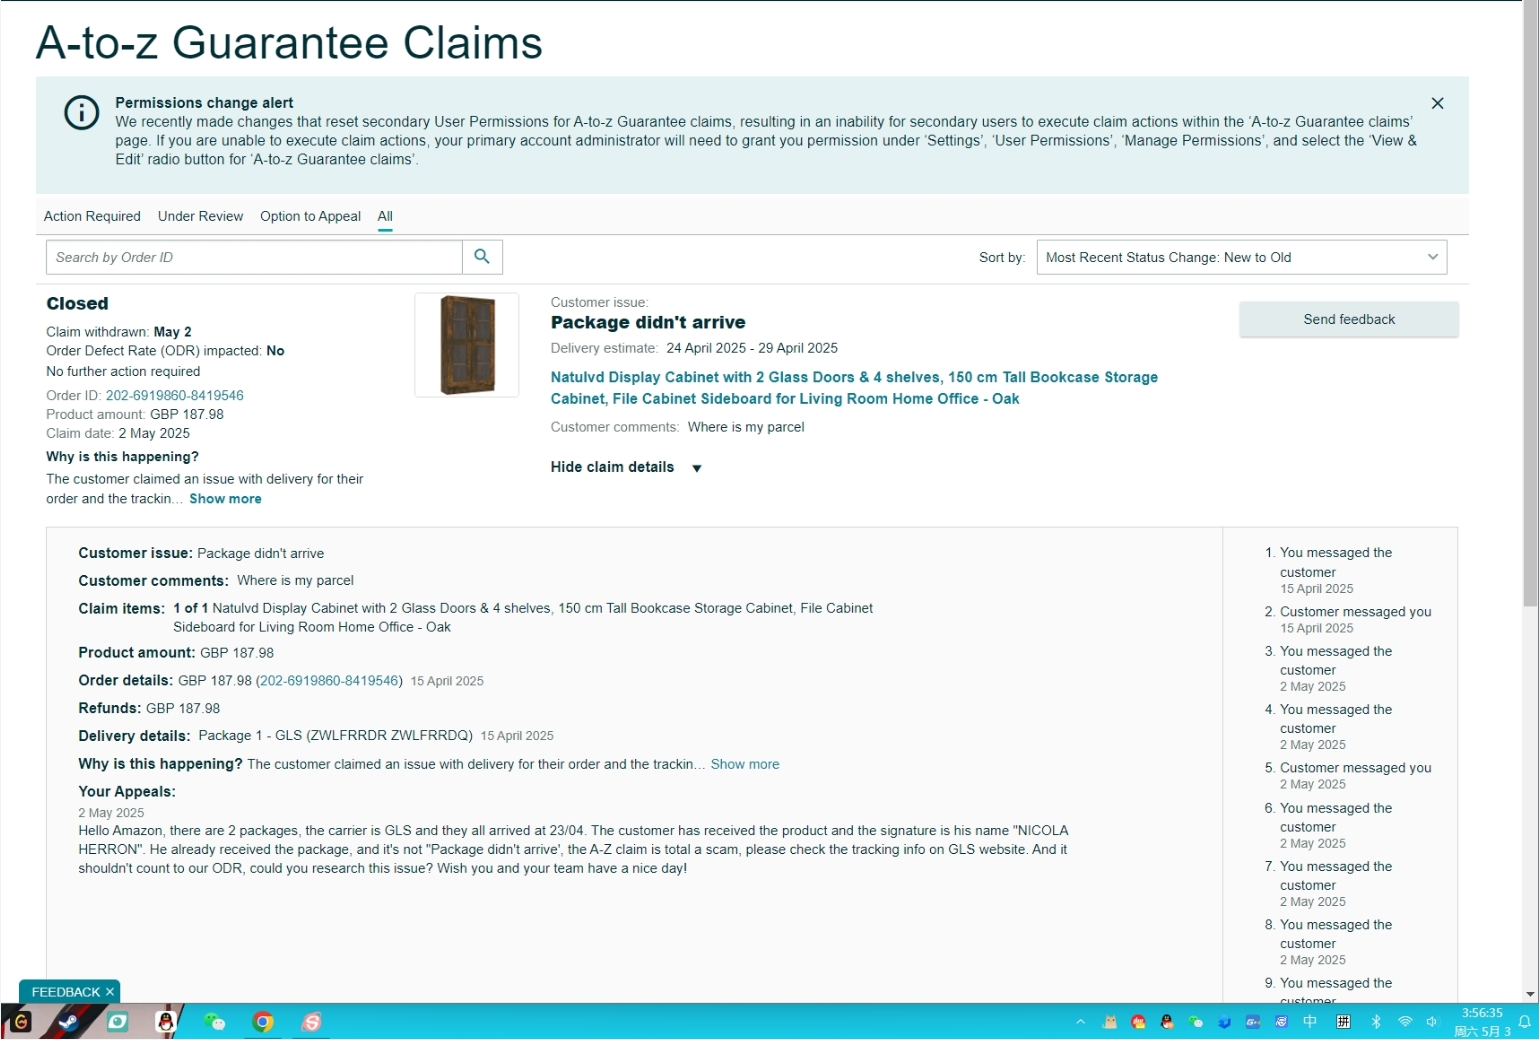Click message 8 You messaged the customer
Image resolution: width=1540 pixels, height=1040 pixels.
coord(1336,942)
